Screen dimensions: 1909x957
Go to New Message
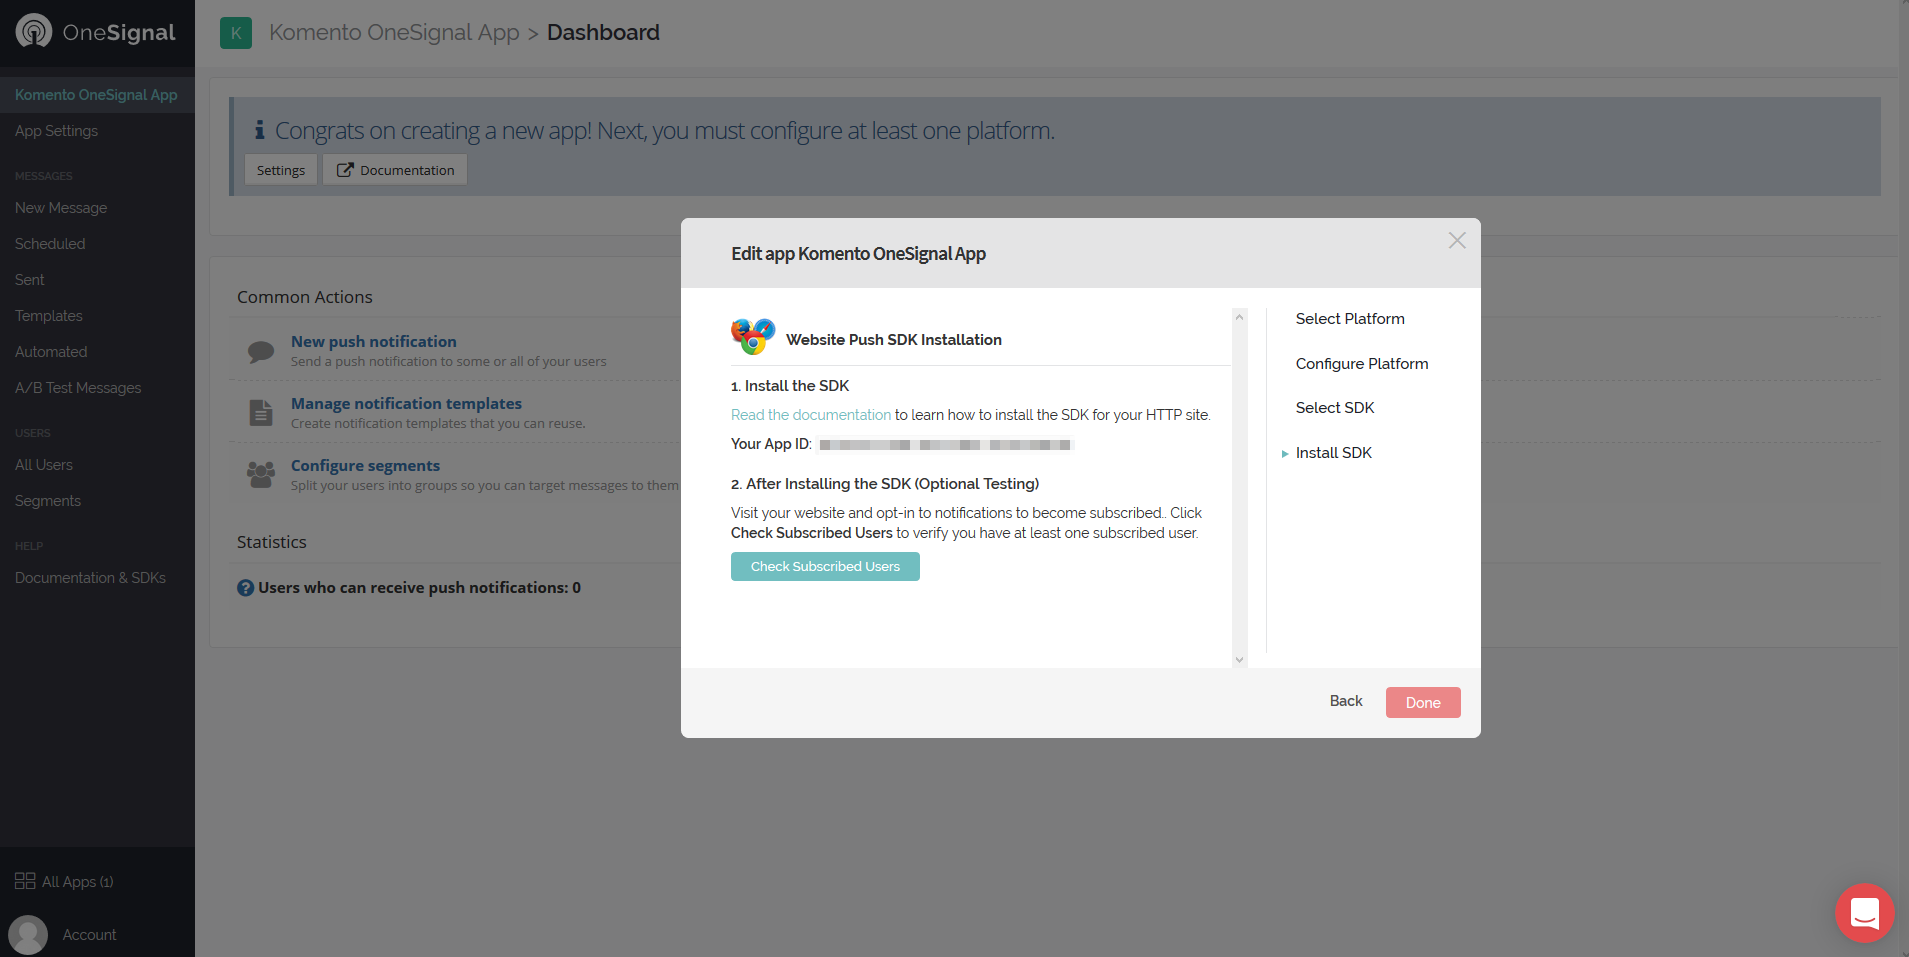click(61, 208)
